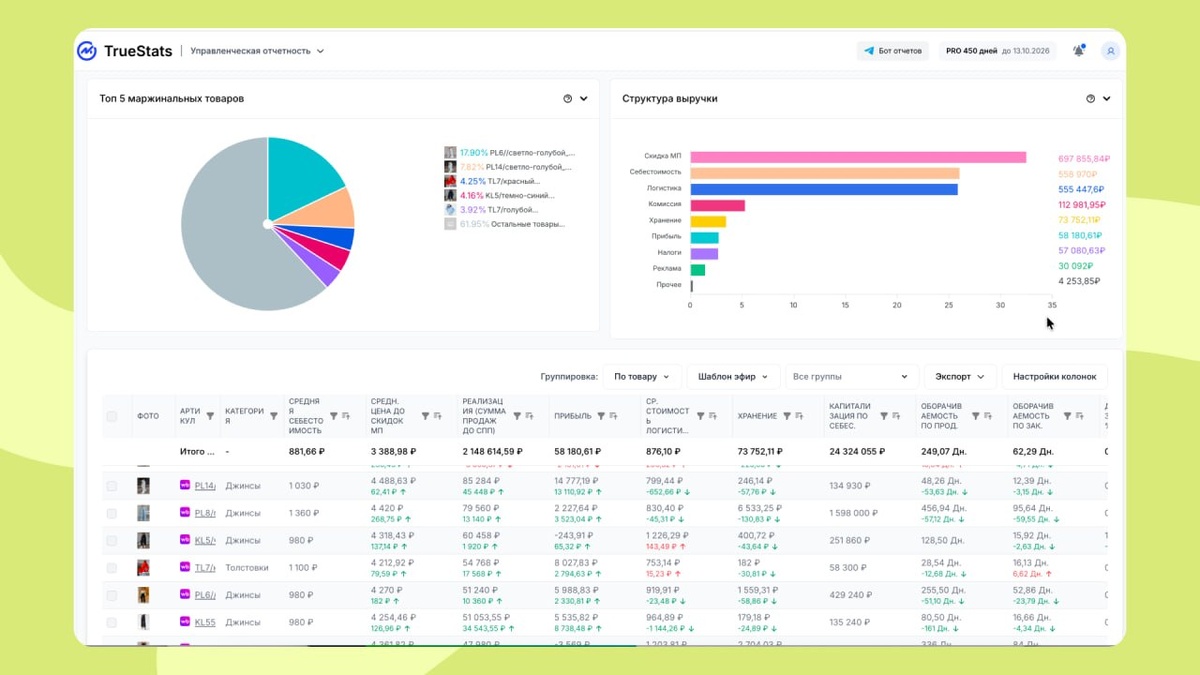Open Настройки колонок
This screenshot has height=675, width=1200.
pyautogui.click(x=1054, y=377)
